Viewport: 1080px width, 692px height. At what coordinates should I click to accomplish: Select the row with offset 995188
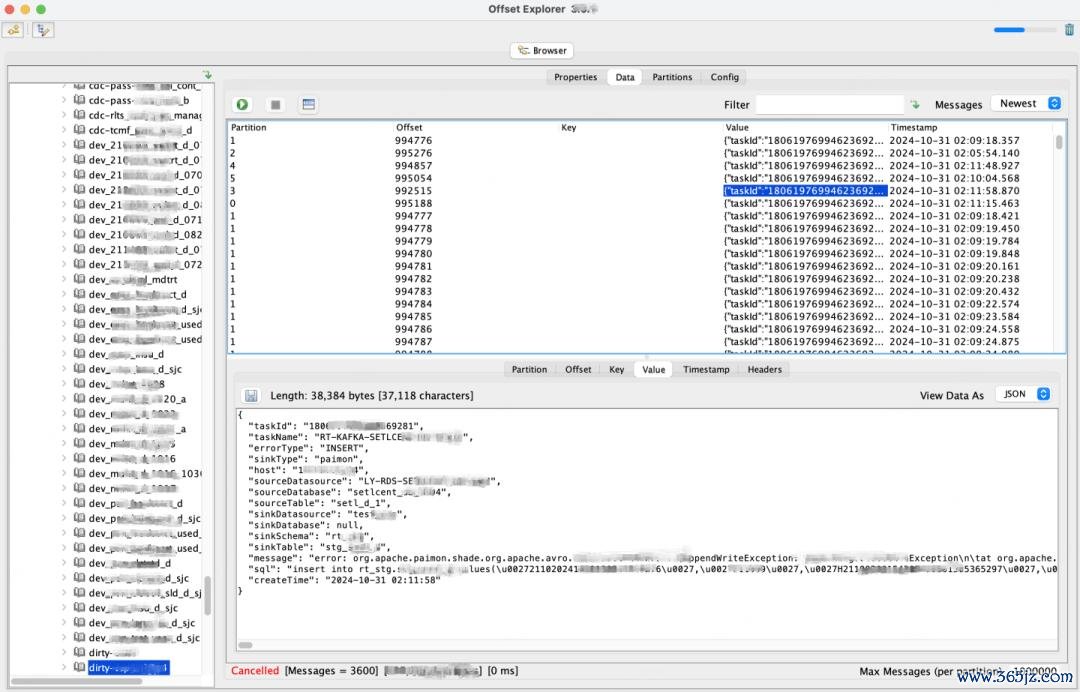641,203
